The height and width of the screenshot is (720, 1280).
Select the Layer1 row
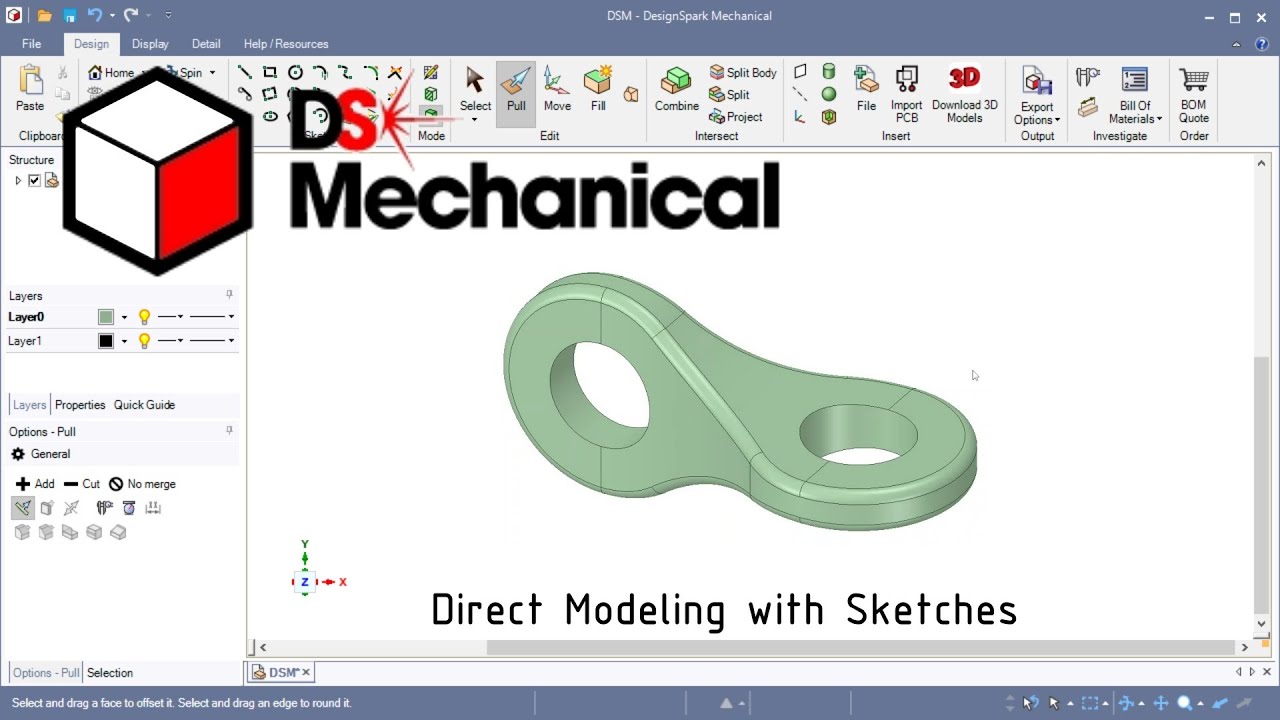(x=122, y=341)
